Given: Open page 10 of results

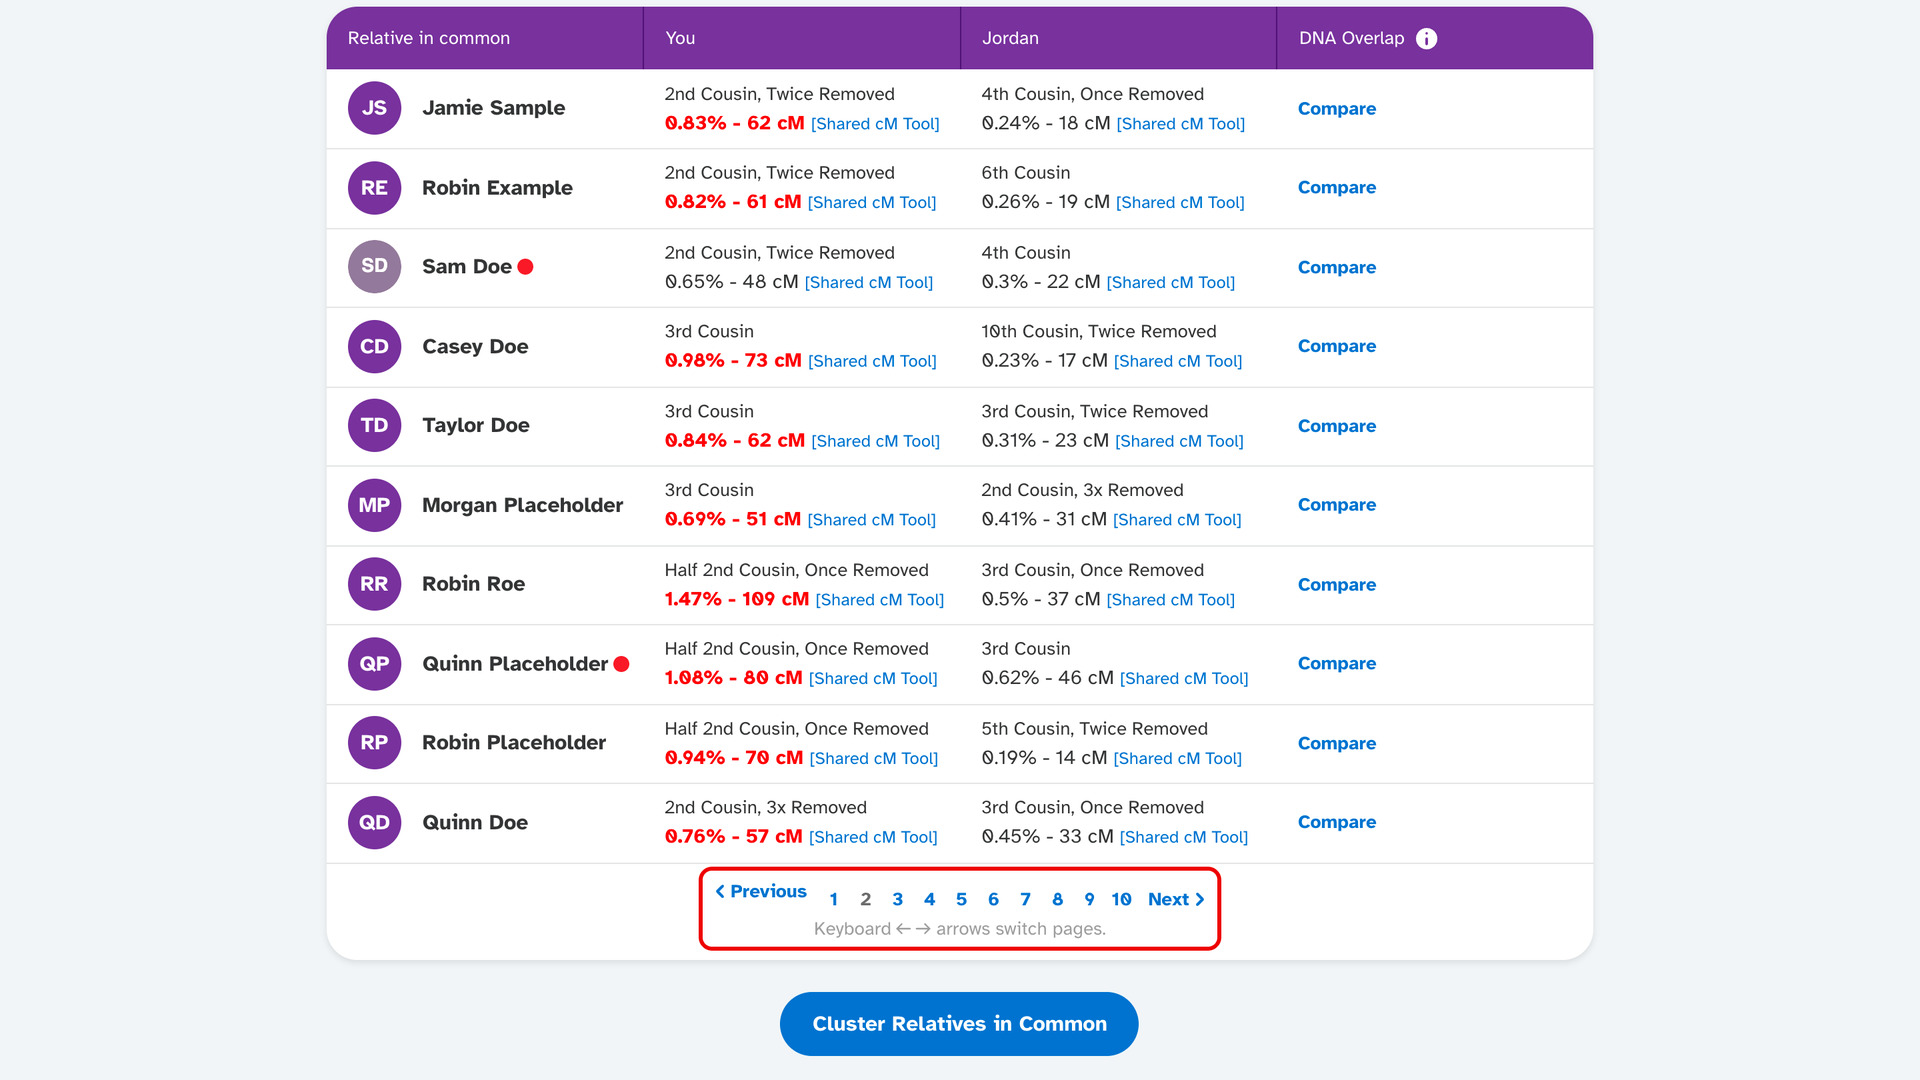Looking at the screenshot, I should tap(1121, 899).
